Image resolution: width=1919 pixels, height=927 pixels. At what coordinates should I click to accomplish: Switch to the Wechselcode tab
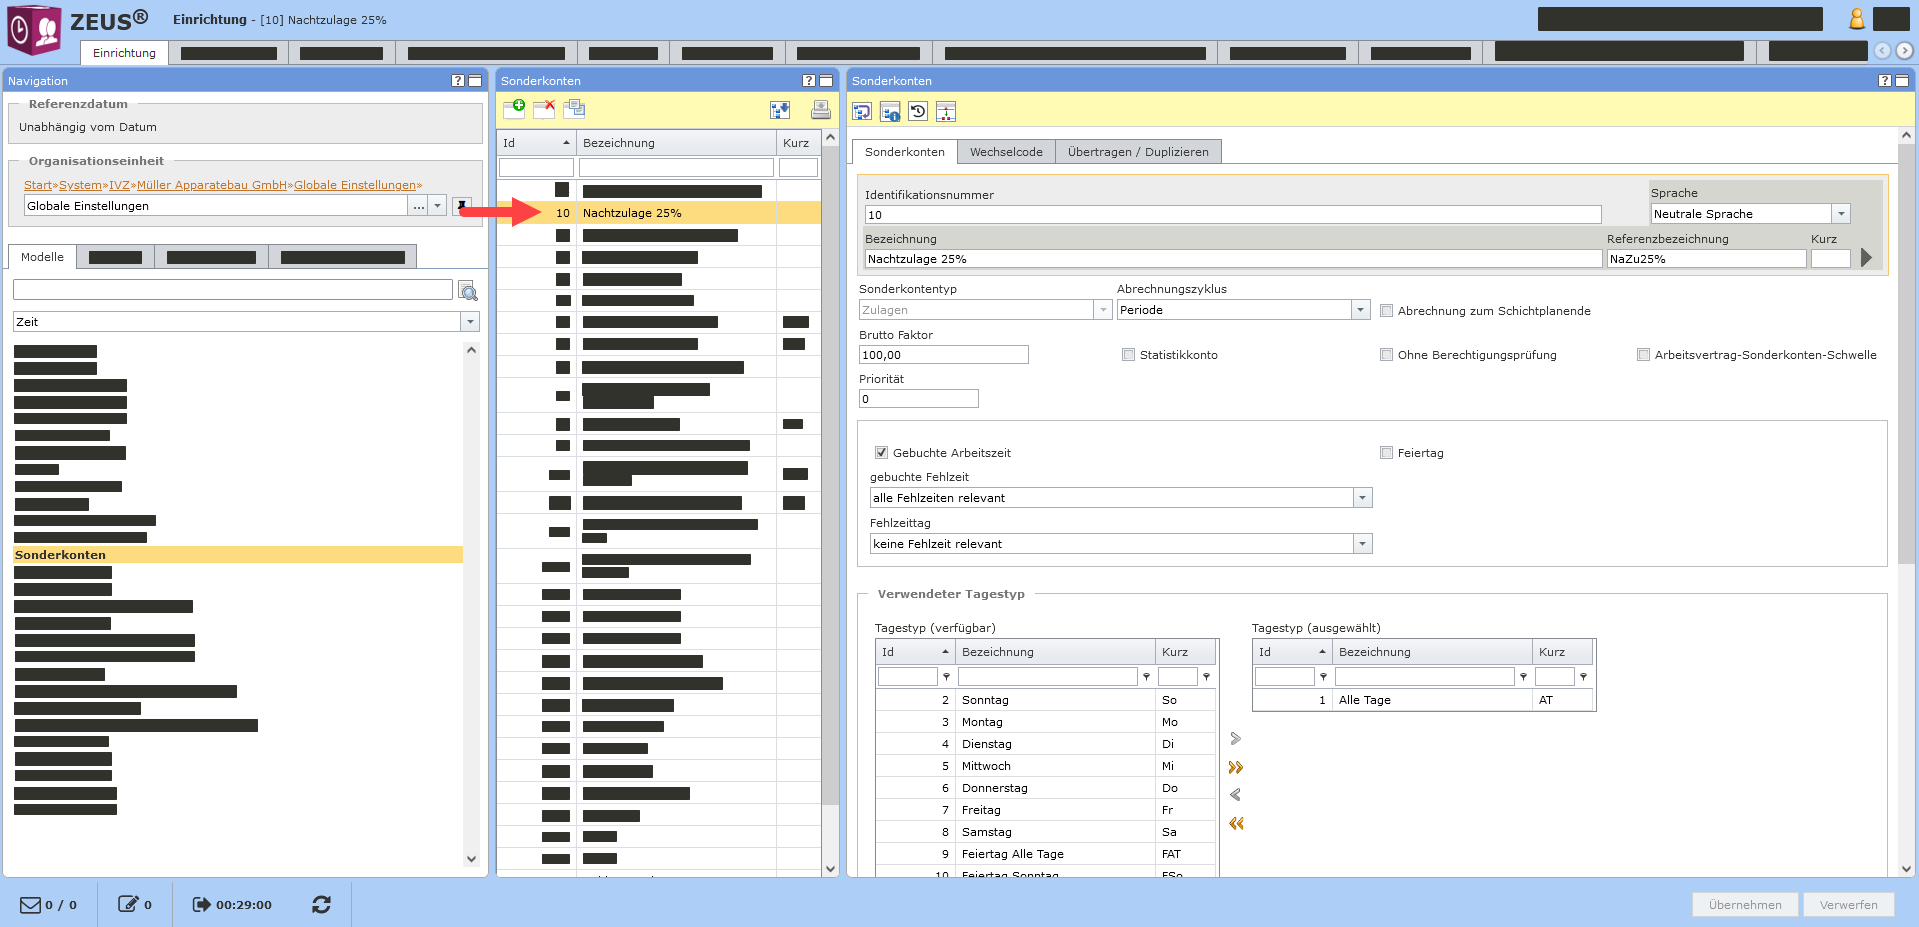click(1005, 152)
